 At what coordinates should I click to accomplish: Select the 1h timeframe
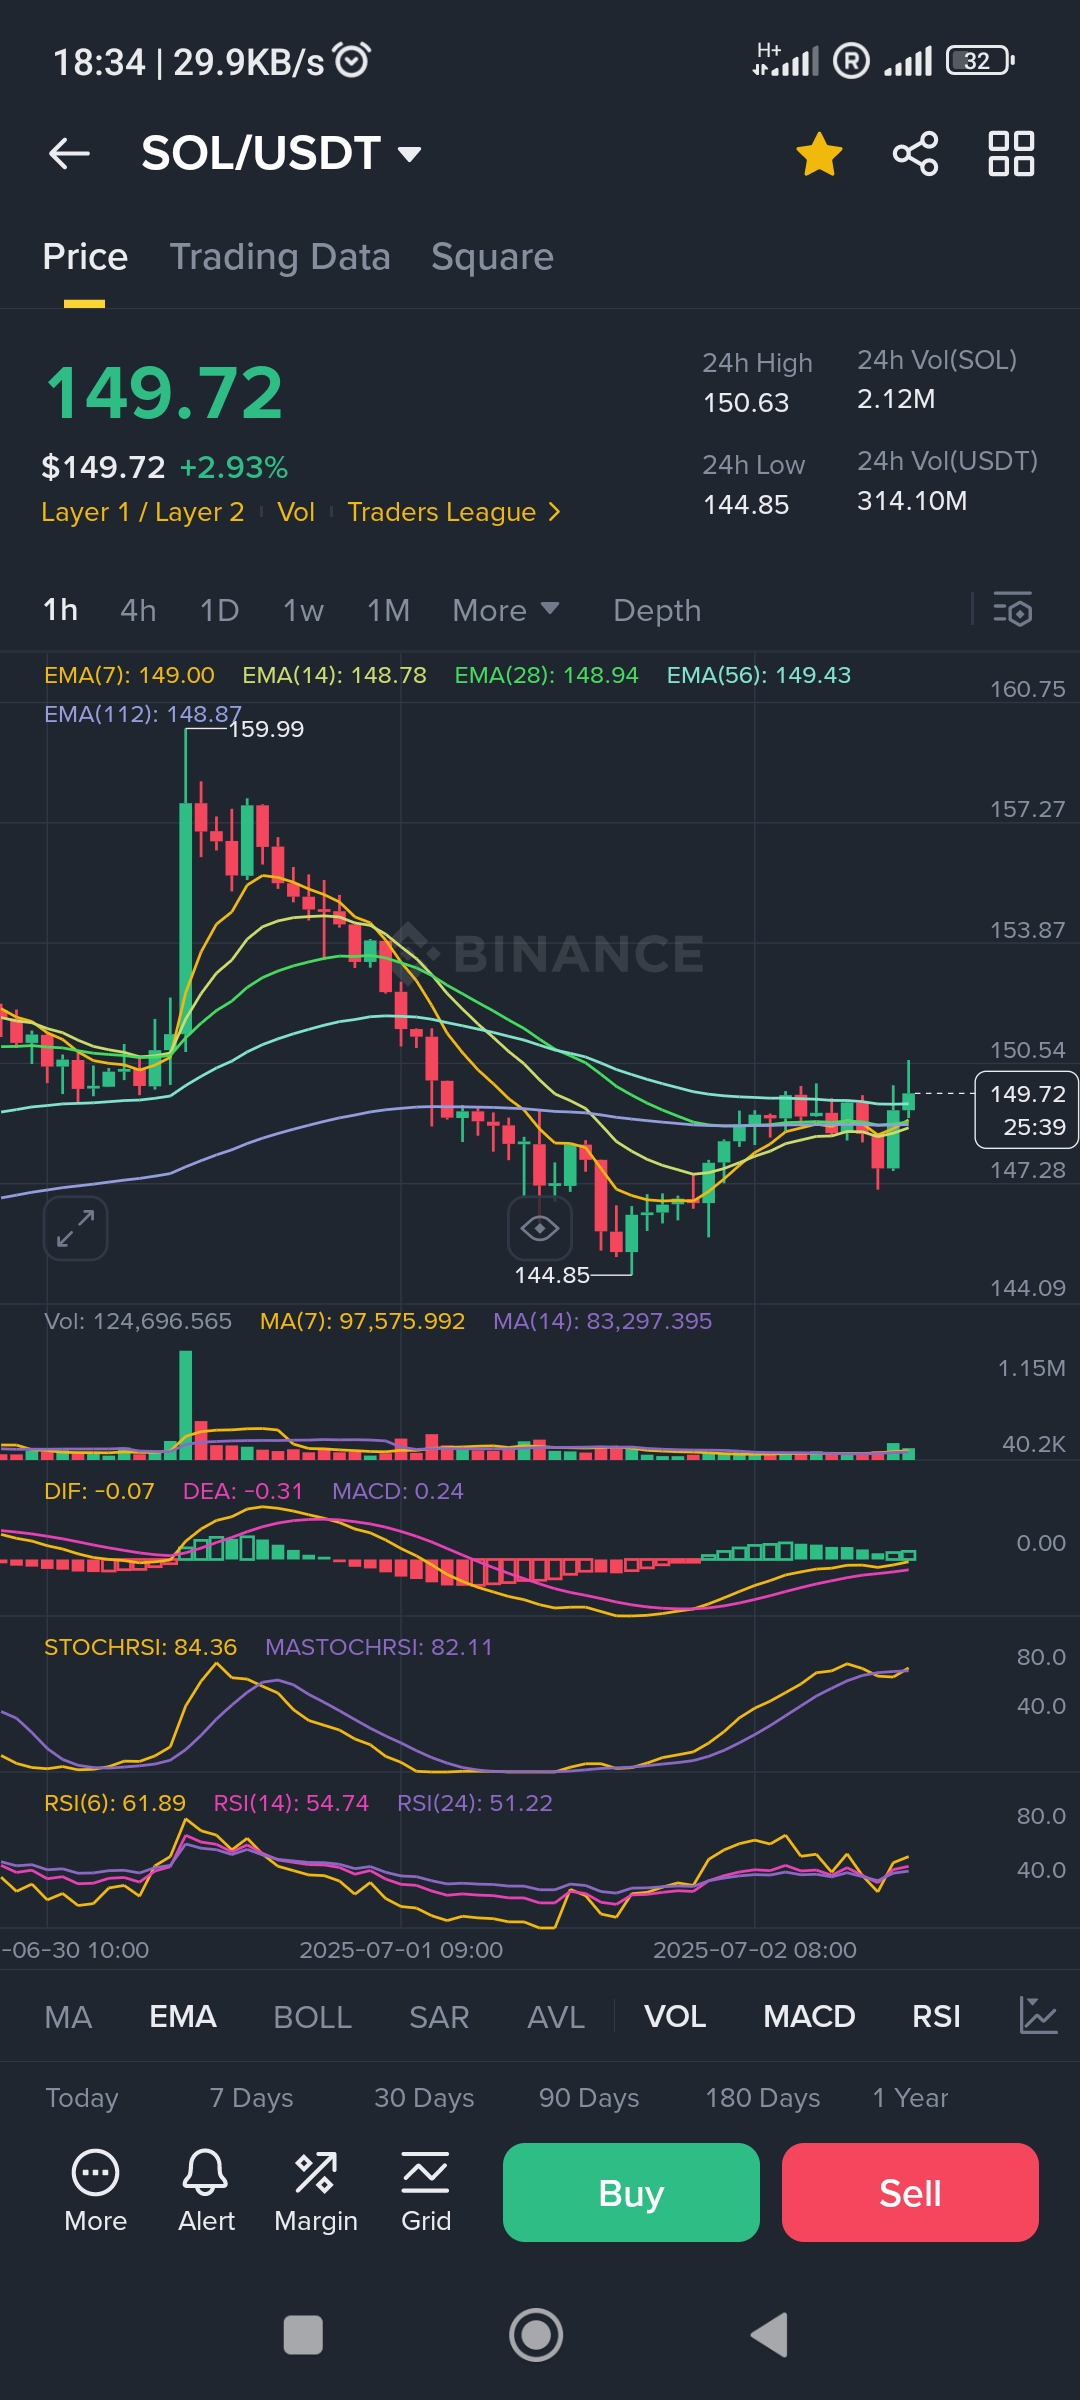(x=60, y=610)
